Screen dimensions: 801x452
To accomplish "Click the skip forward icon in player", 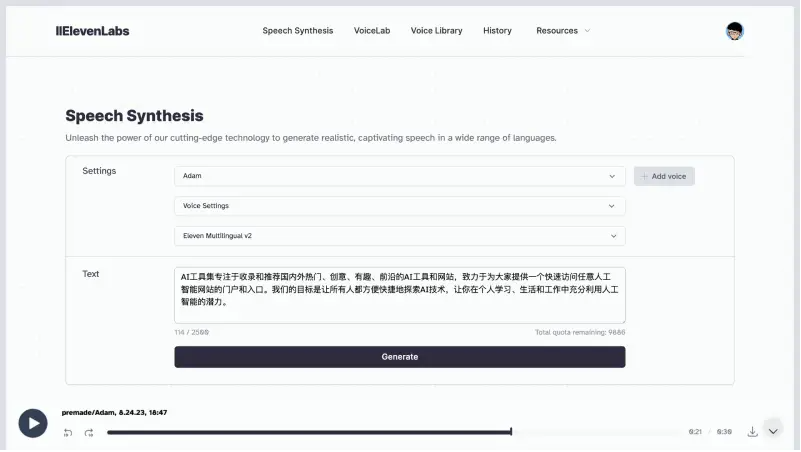I will click(89, 432).
